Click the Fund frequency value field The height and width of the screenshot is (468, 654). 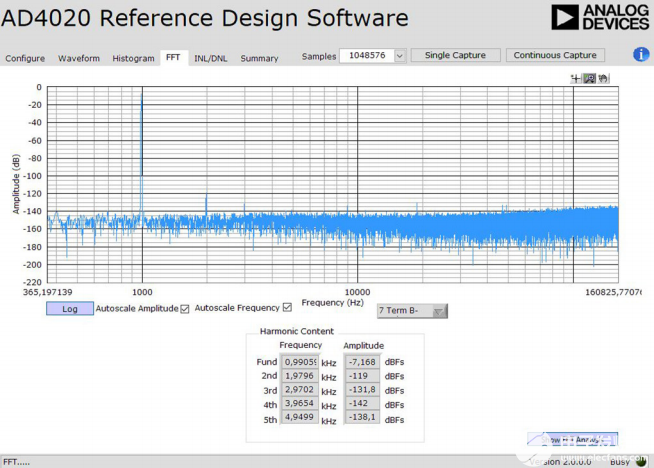tap(300, 361)
